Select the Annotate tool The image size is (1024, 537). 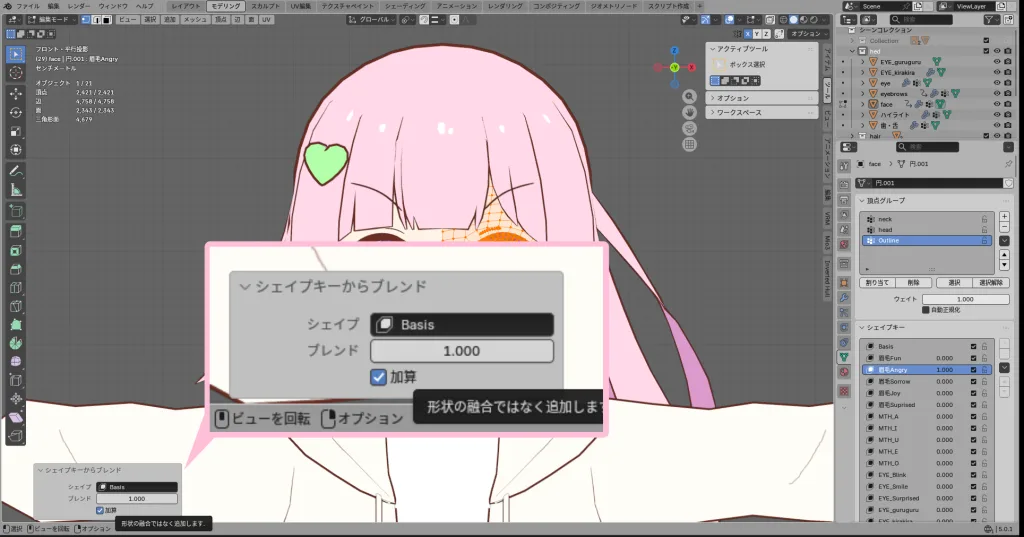pos(16,171)
